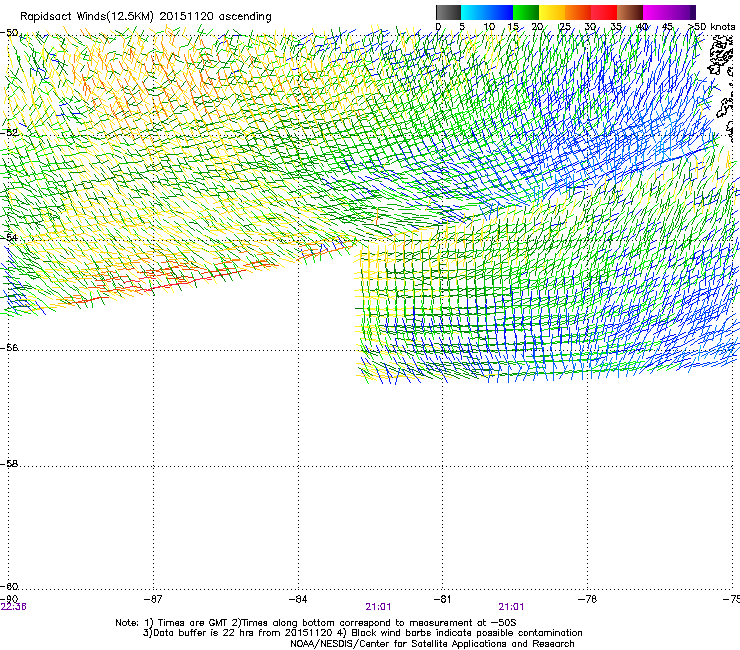The width and height of the screenshot is (740, 650).
Task: Click the note 'Times are GMT'
Action: [193, 623]
